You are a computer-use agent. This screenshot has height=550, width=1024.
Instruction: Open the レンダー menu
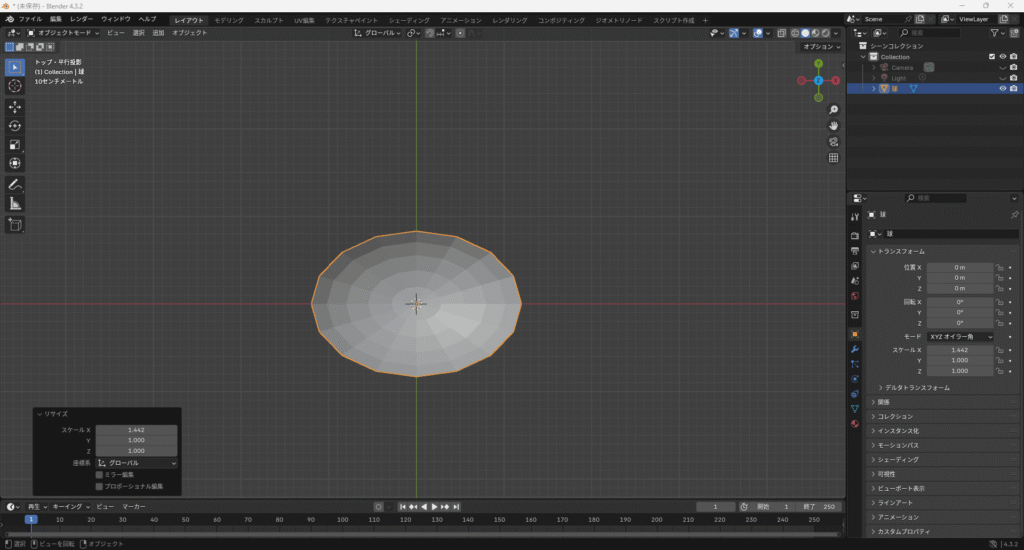(x=82, y=20)
